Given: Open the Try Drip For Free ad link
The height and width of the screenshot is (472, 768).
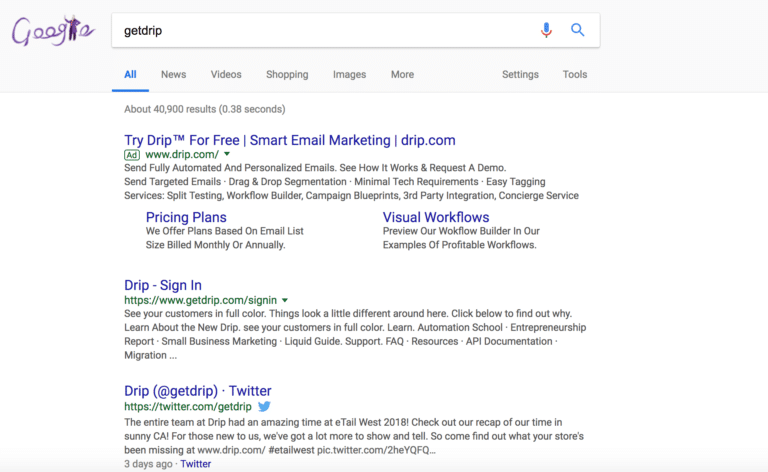Looking at the screenshot, I should point(289,140).
